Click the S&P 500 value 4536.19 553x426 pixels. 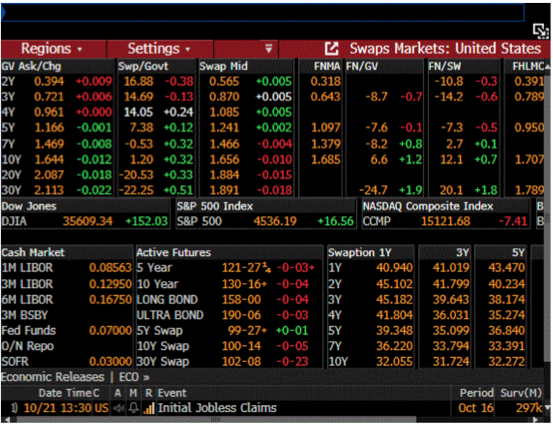click(x=275, y=221)
